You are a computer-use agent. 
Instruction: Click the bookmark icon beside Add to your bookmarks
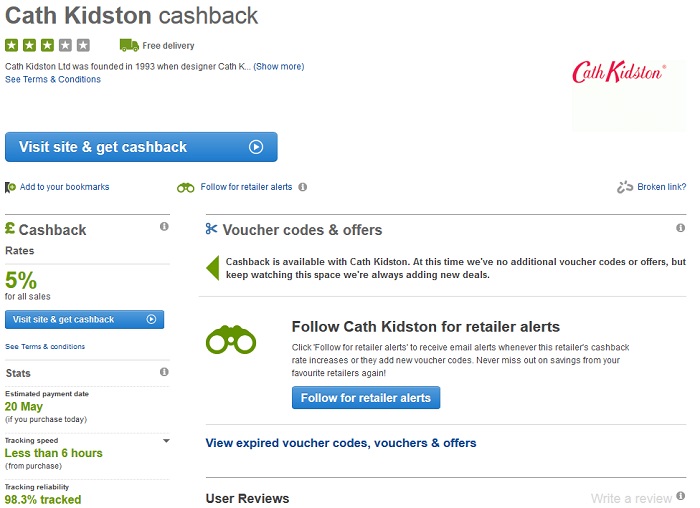click(x=10, y=187)
